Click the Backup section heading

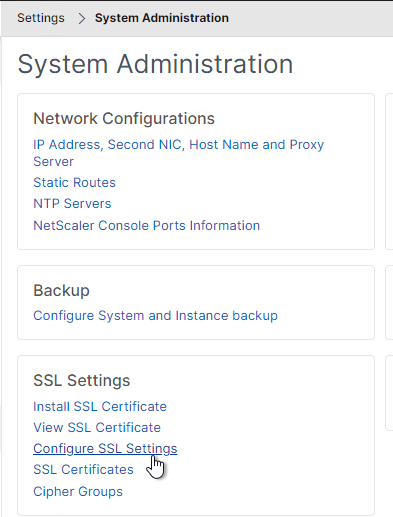[62, 291]
